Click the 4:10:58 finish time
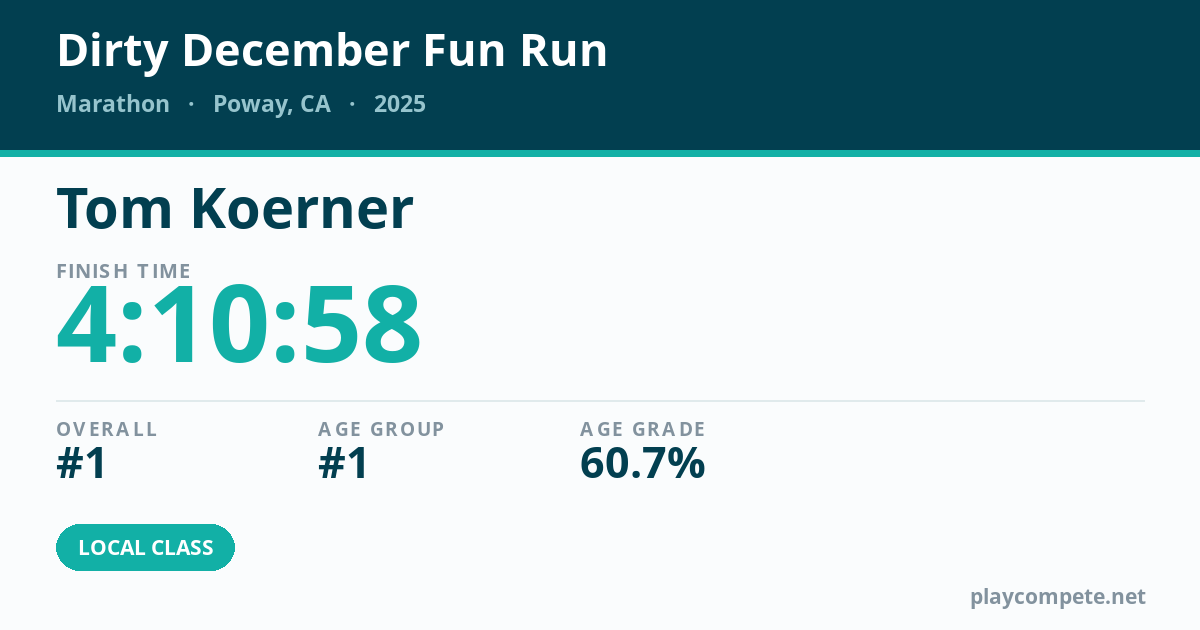 (239, 326)
